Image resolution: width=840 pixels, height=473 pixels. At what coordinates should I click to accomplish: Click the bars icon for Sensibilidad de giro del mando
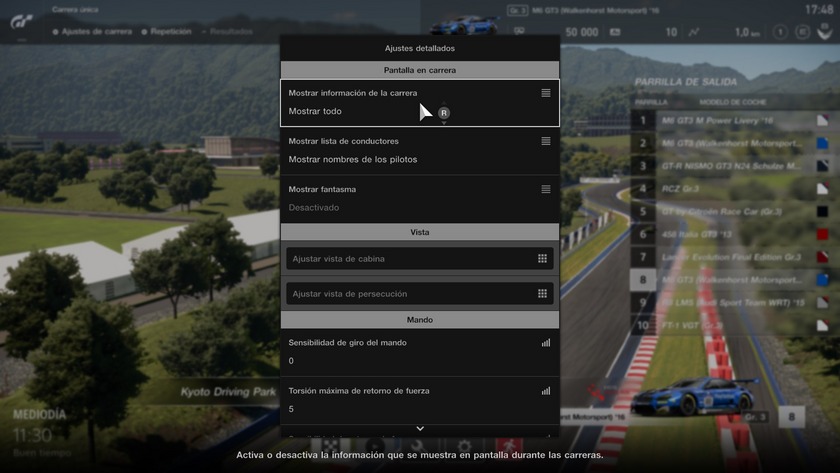tap(545, 343)
